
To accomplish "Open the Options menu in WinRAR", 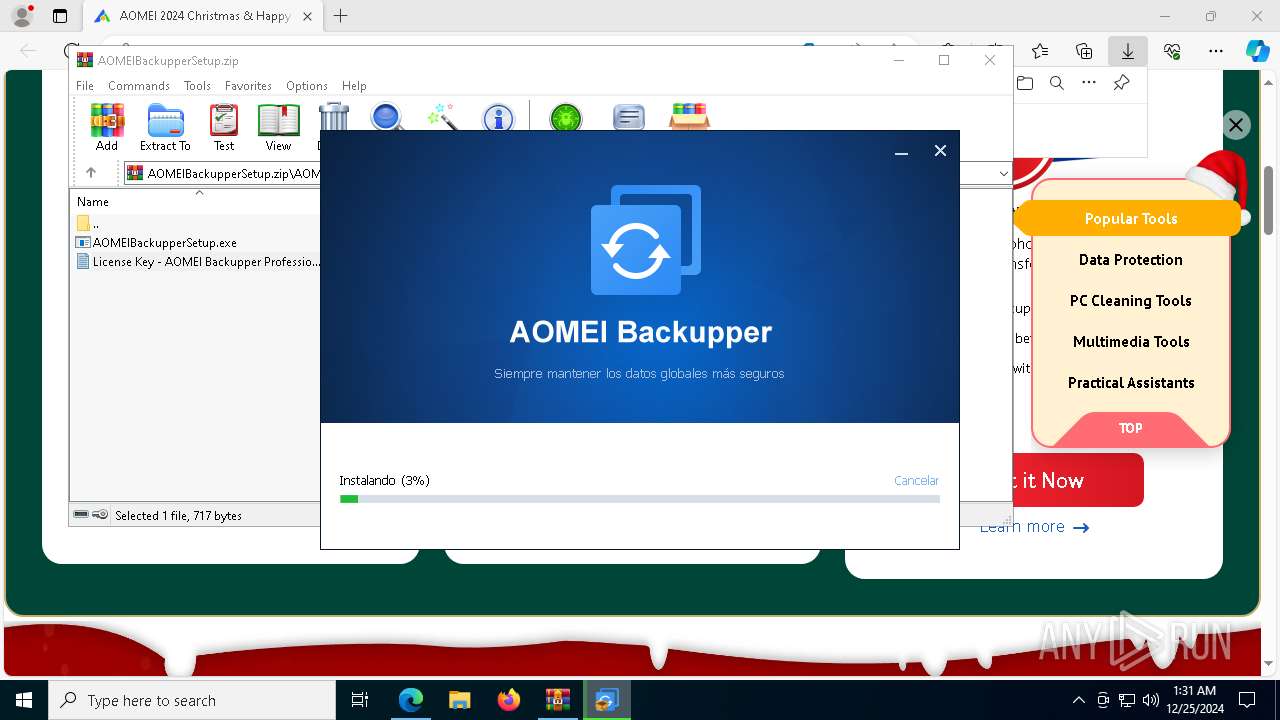I will click(307, 86).
